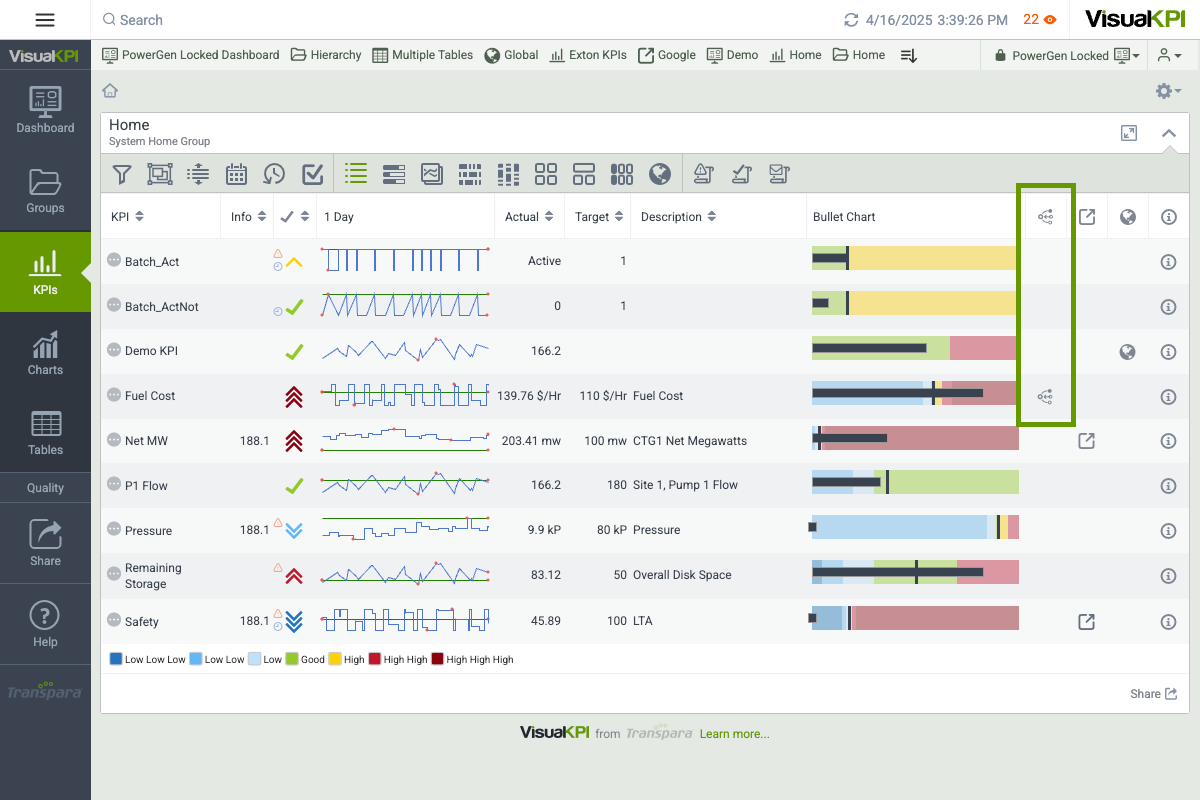Open the Help sidebar option
Image resolution: width=1200 pixels, height=800 pixels.
coord(45,625)
